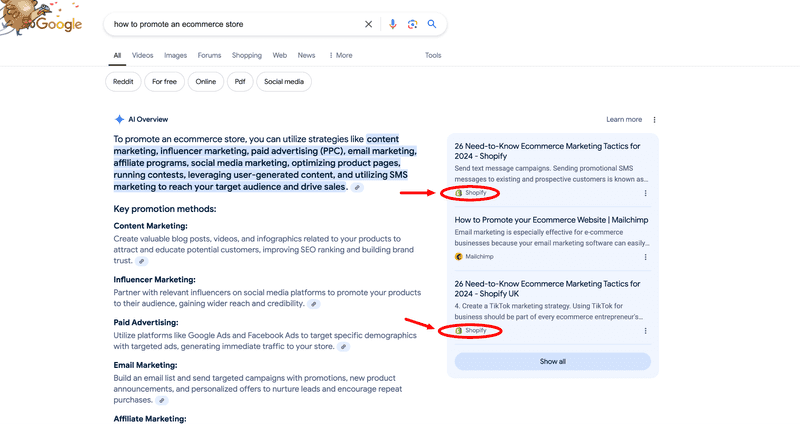Expand the More search categories menu

coord(340,56)
